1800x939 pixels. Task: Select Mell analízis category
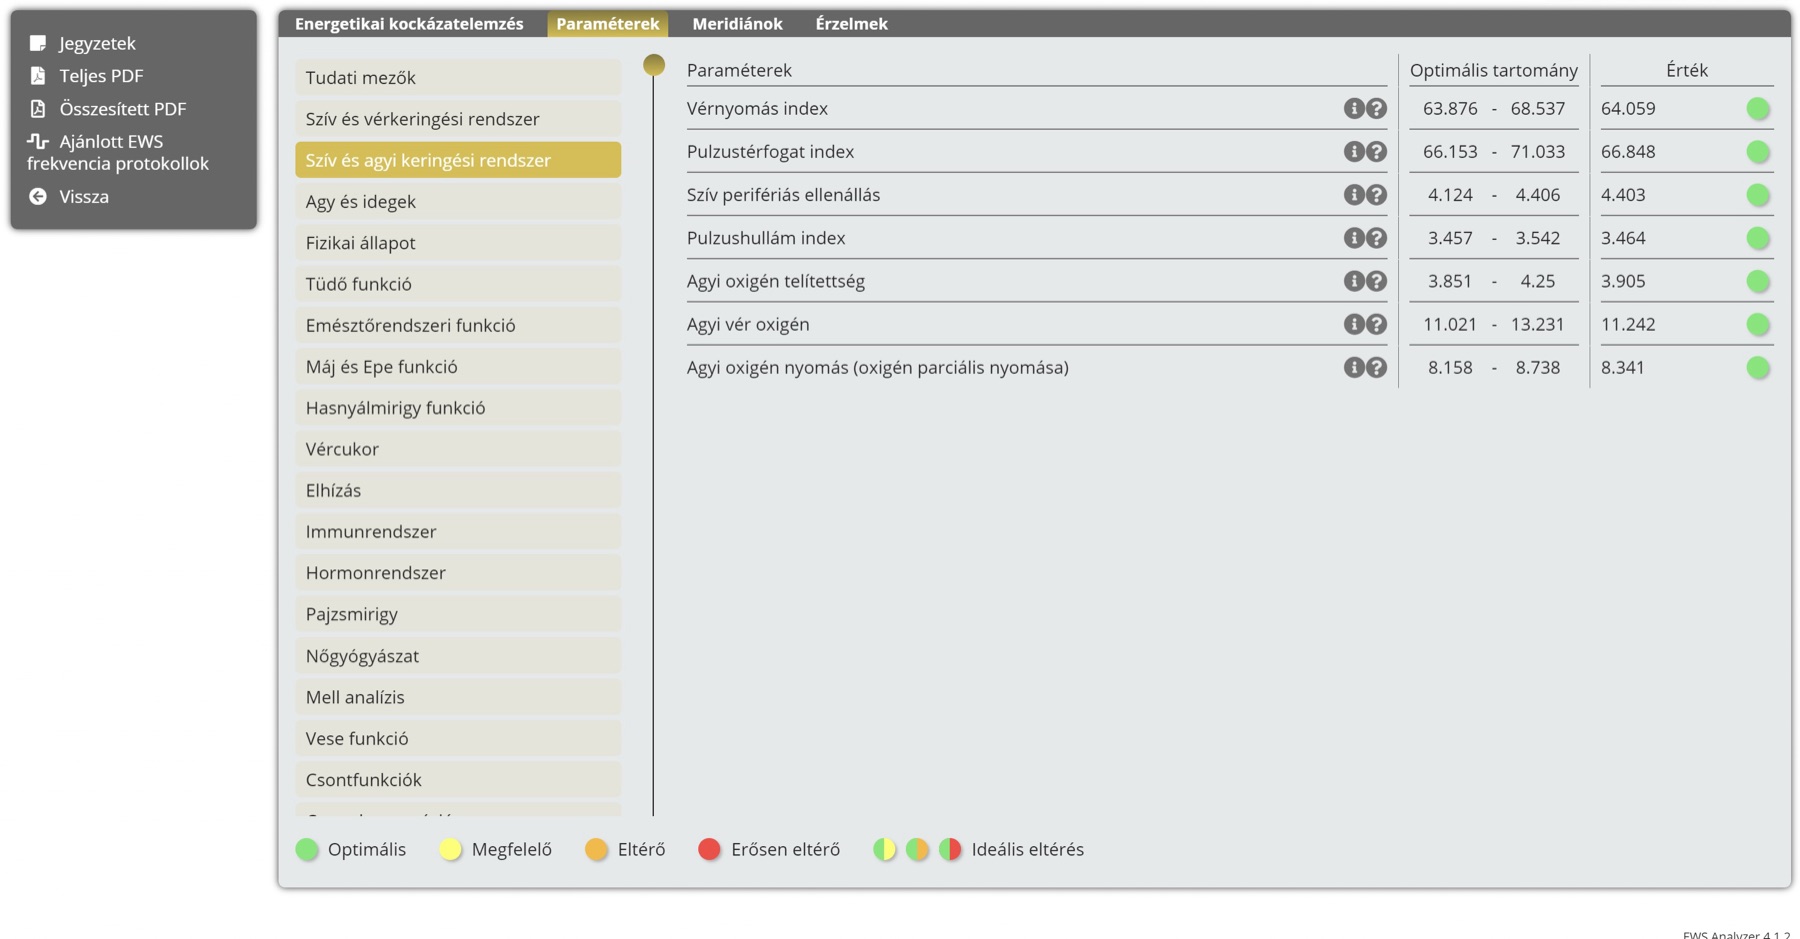[458, 697]
